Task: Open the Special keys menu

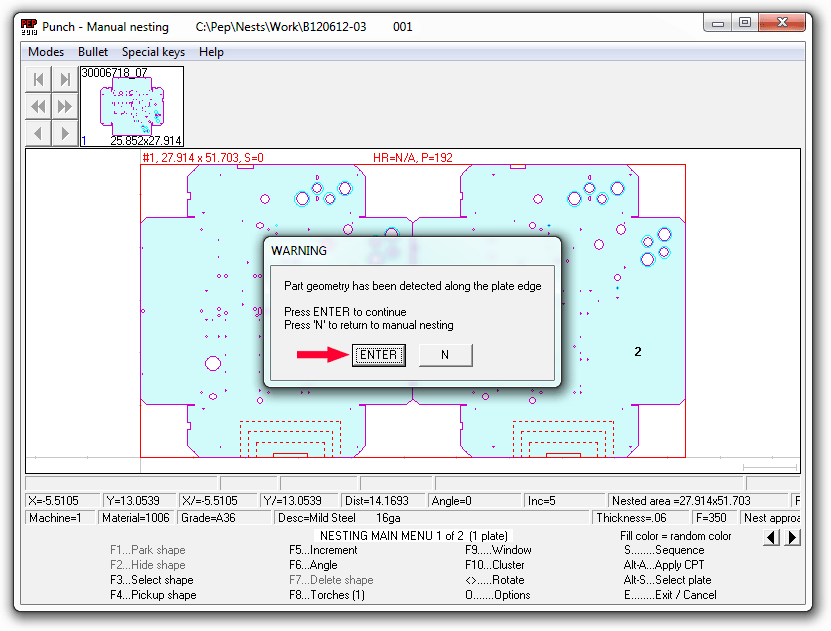Action: tap(153, 52)
